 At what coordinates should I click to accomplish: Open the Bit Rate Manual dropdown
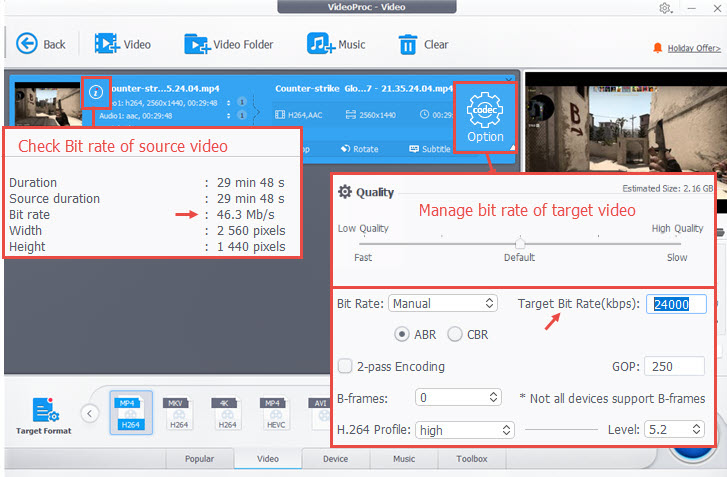(443, 304)
